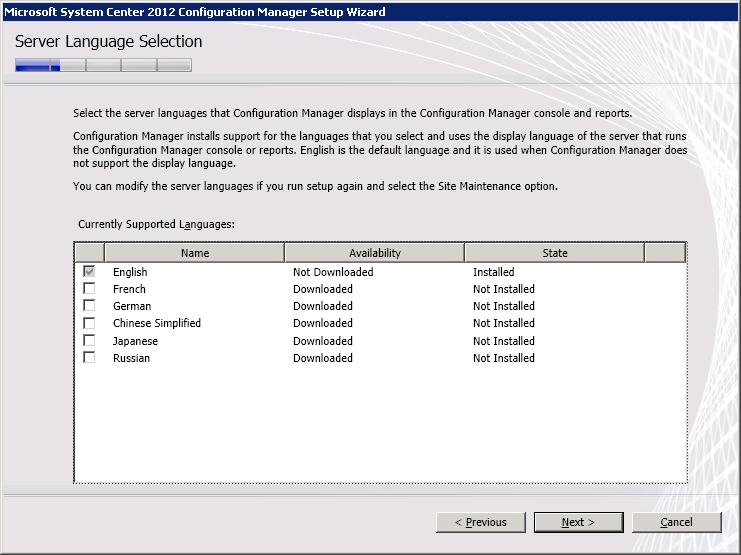Tick the Chinese Simplified checkbox
Viewport: 741px width, 555px height.
[x=89, y=323]
